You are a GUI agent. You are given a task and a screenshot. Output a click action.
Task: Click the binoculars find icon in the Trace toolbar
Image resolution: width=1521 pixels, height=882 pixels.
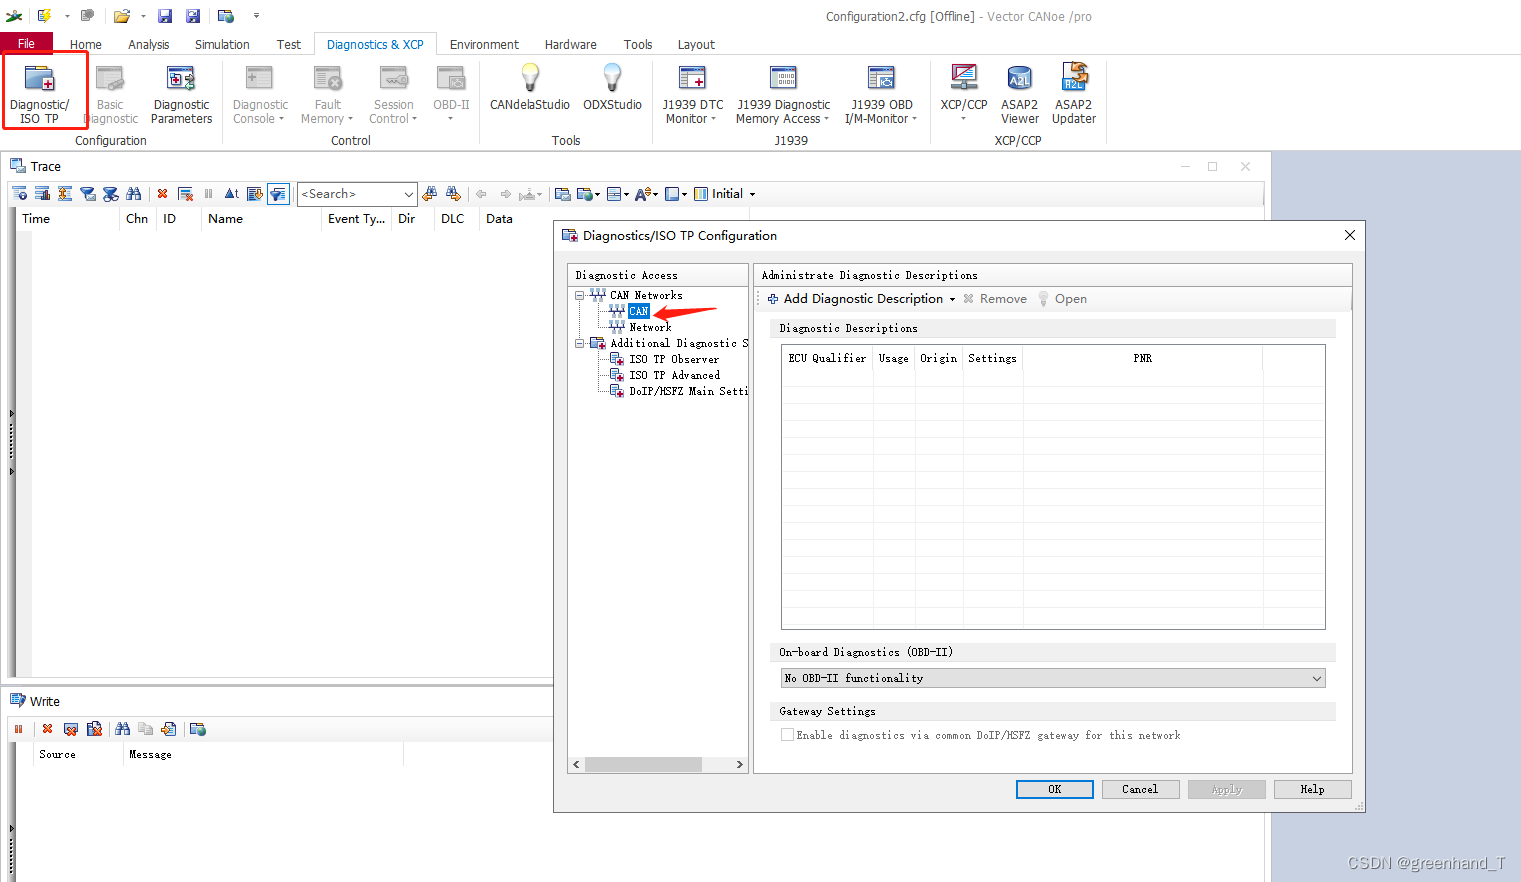point(133,194)
